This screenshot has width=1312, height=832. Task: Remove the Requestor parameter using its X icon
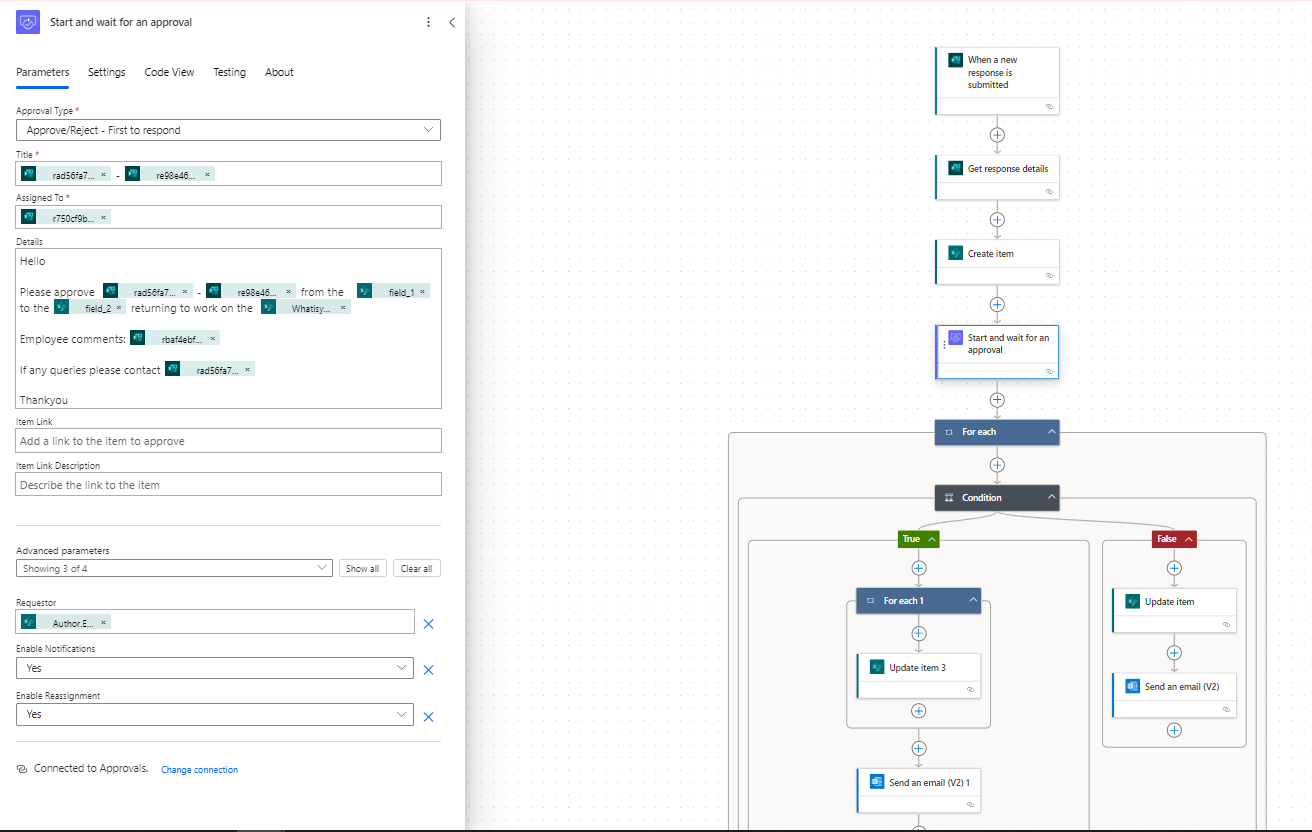(x=428, y=624)
